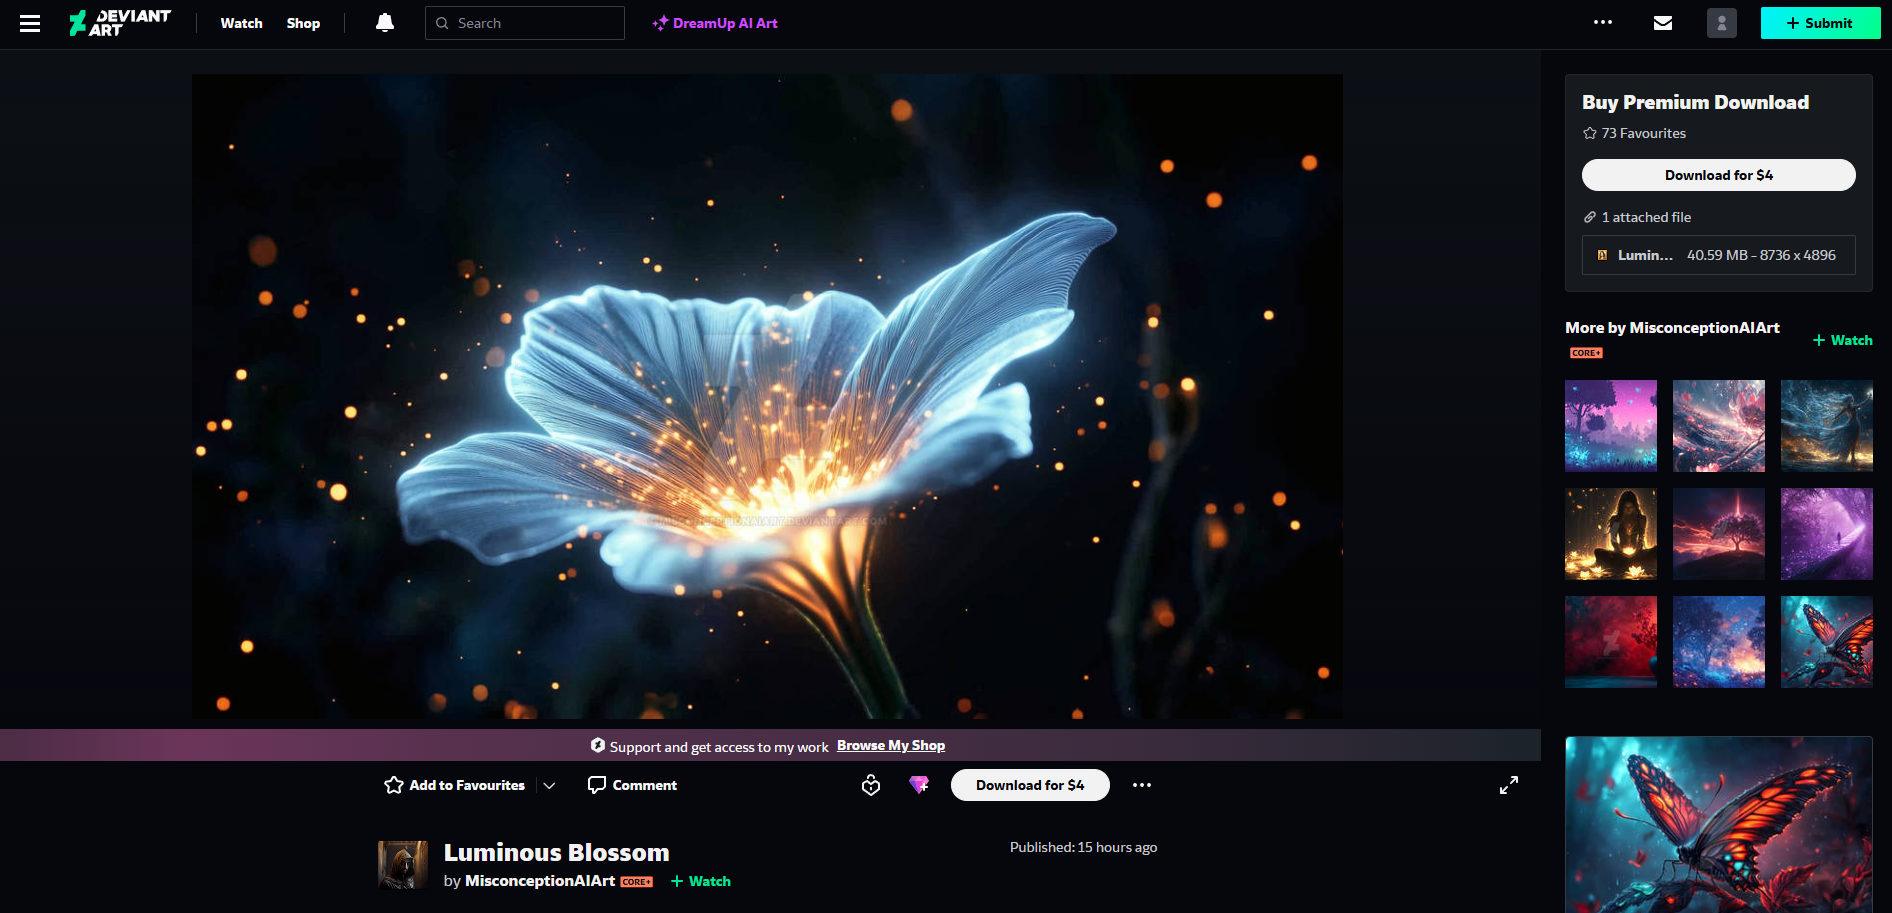Click Published: 15 hours ago text

pyautogui.click(x=1083, y=847)
